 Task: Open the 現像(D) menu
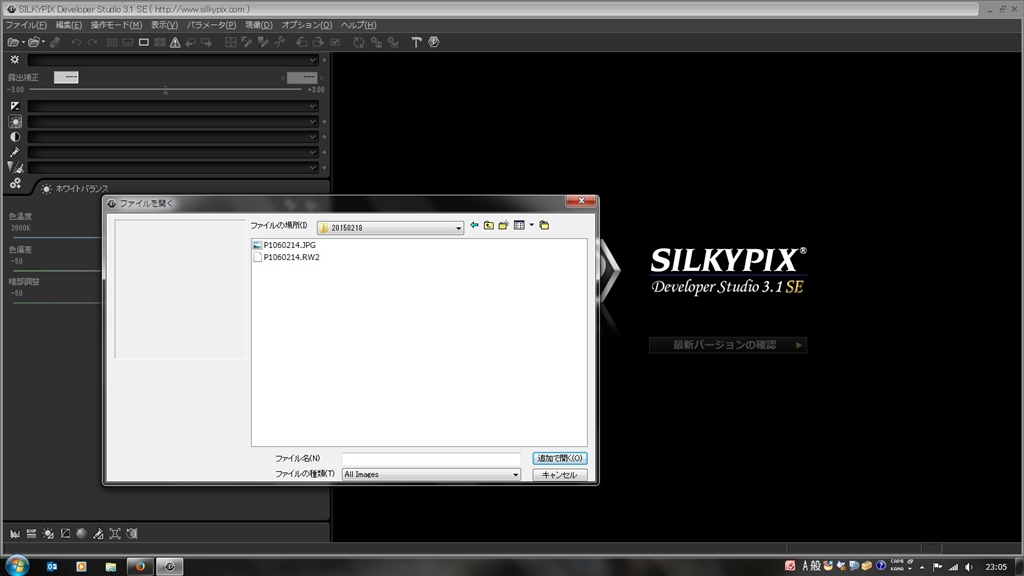pyautogui.click(x=259, y=25)
